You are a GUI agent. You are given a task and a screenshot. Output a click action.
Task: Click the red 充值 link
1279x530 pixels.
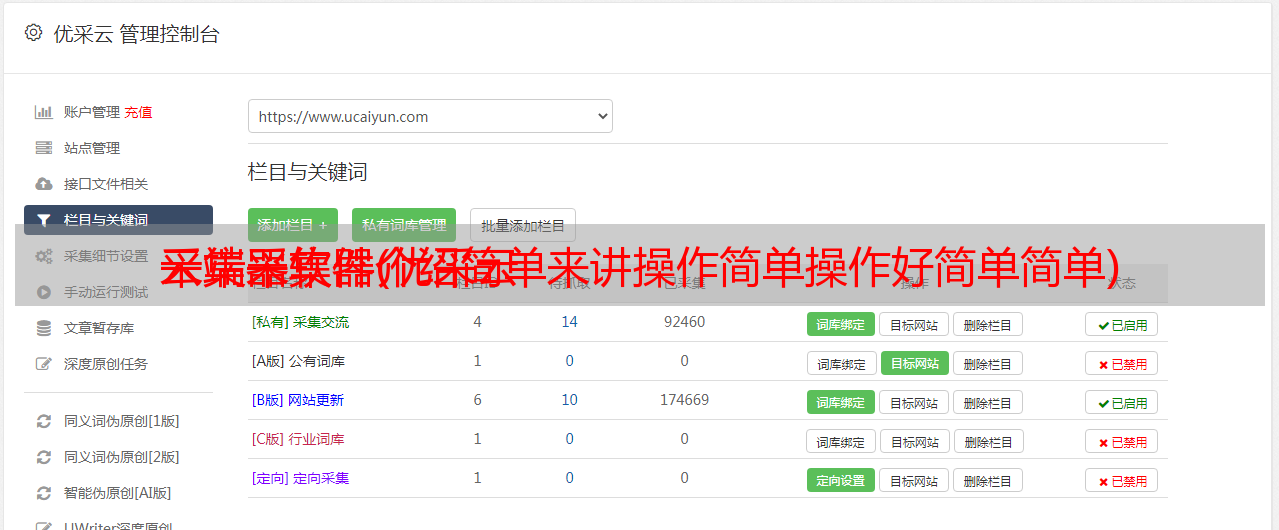(138, 112)
